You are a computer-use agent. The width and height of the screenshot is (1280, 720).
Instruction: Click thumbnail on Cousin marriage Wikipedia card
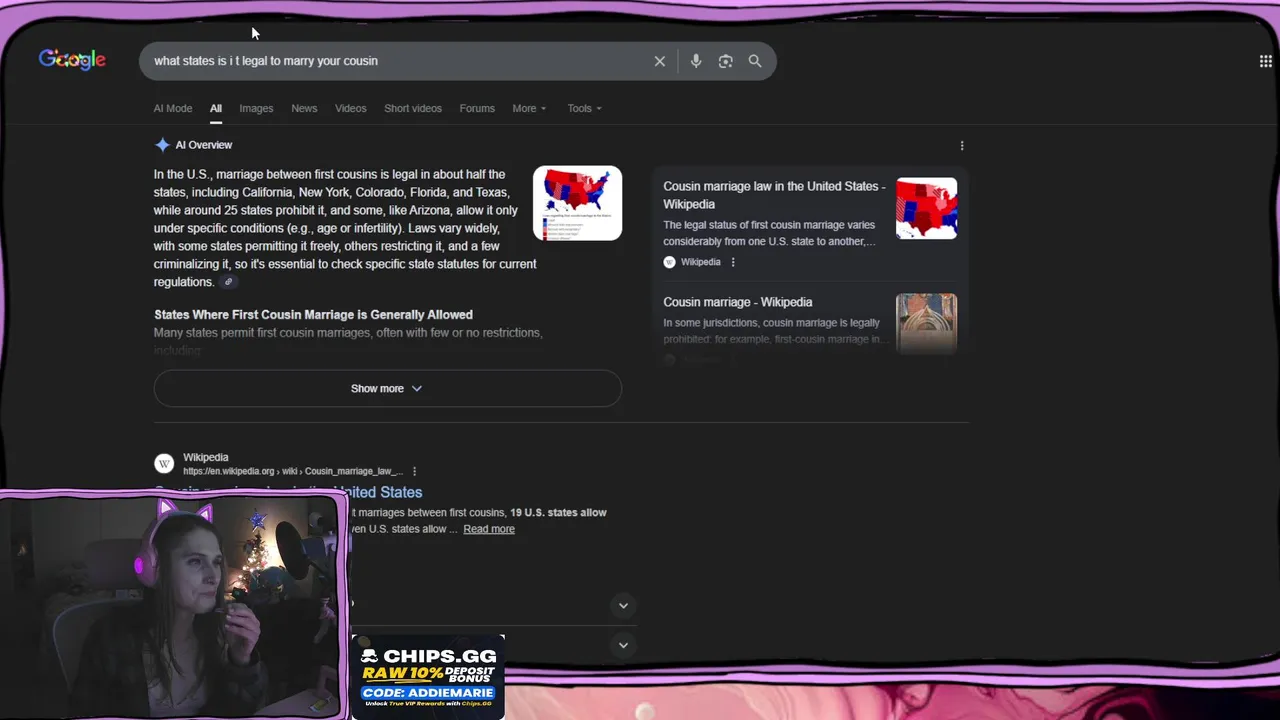(x=926, y=323)
